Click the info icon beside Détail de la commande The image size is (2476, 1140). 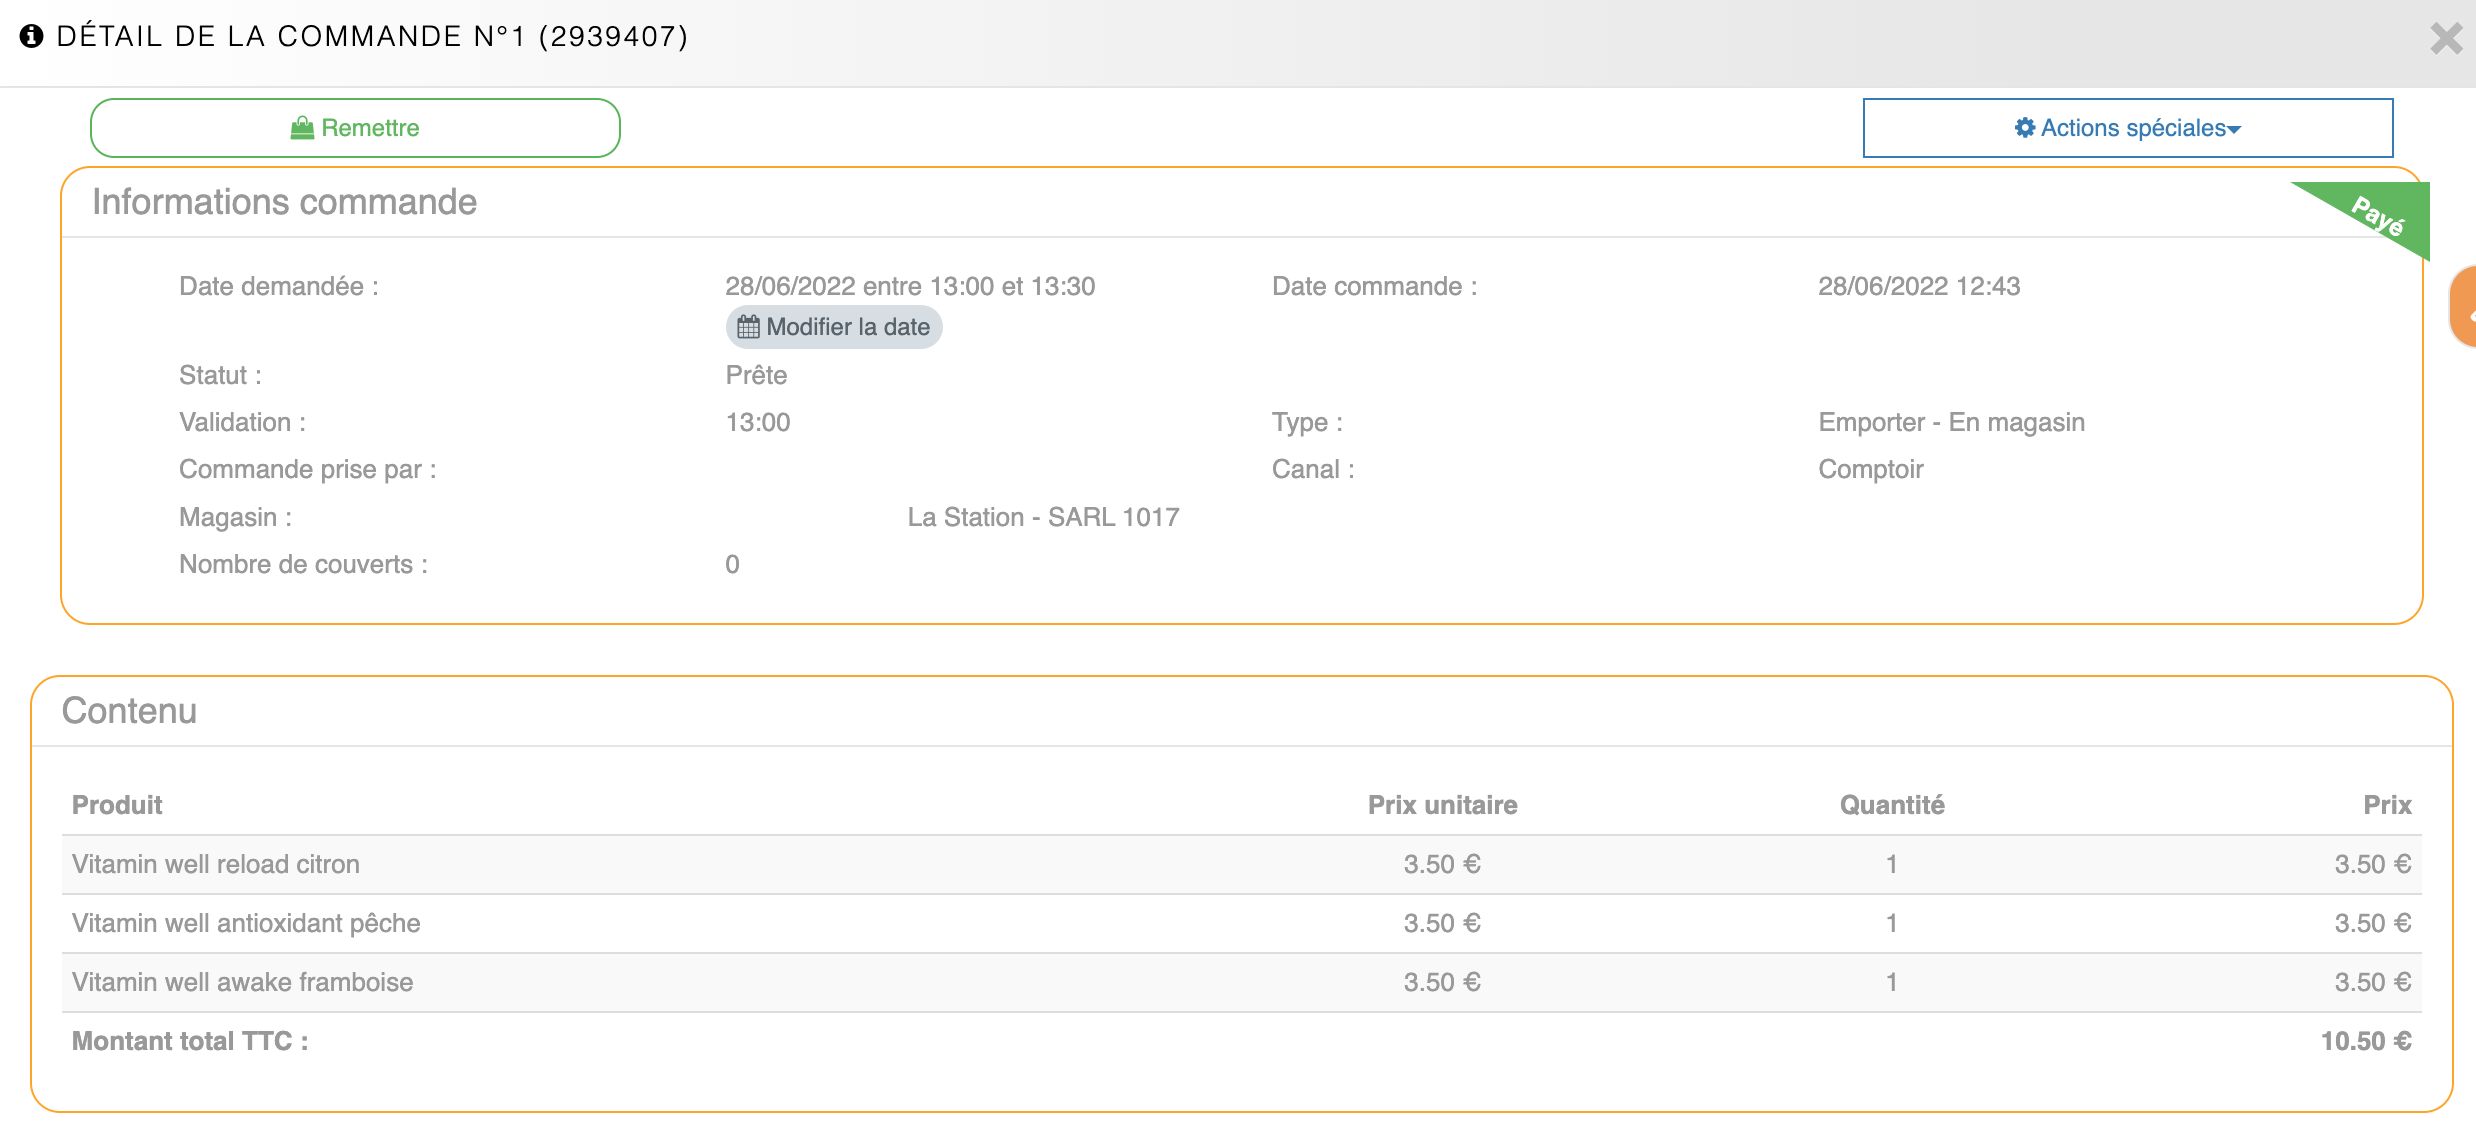(32, 36)
